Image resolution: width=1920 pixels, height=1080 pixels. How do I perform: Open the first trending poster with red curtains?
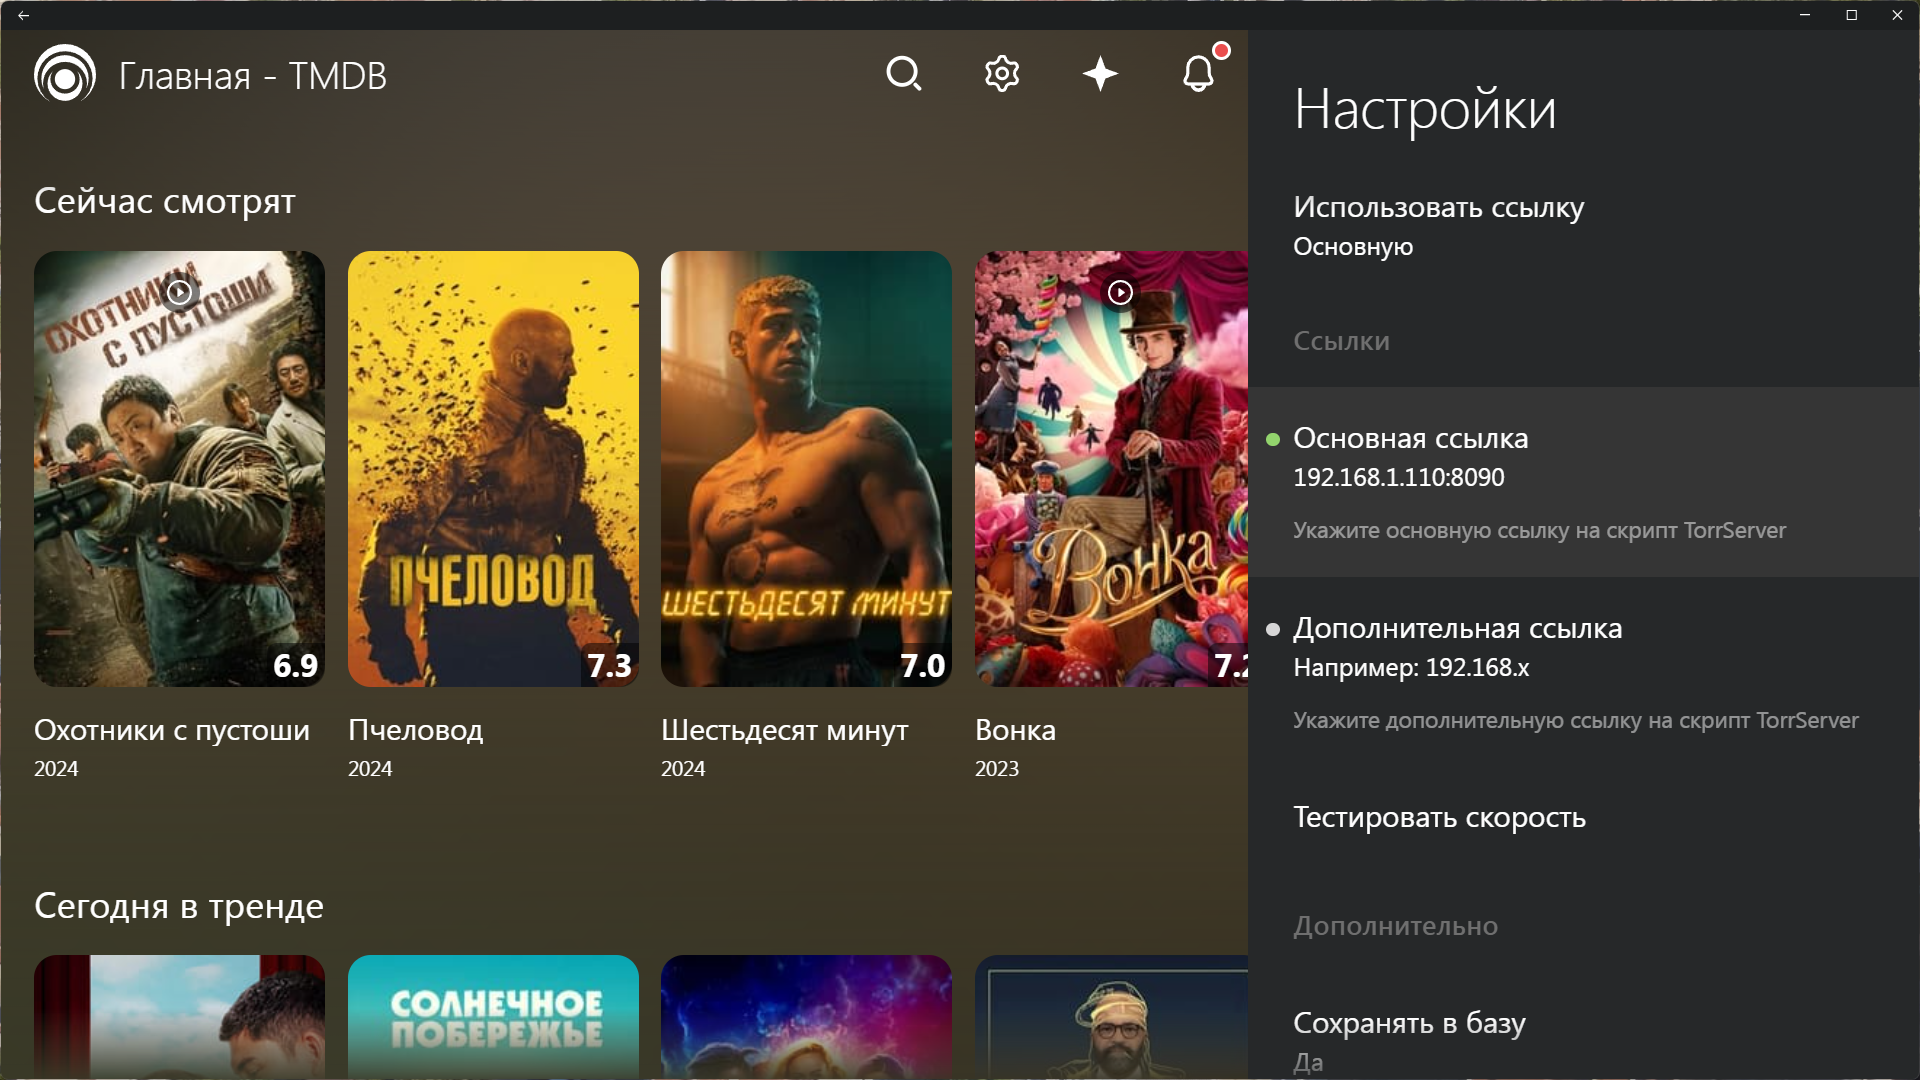pos(179,1017)
